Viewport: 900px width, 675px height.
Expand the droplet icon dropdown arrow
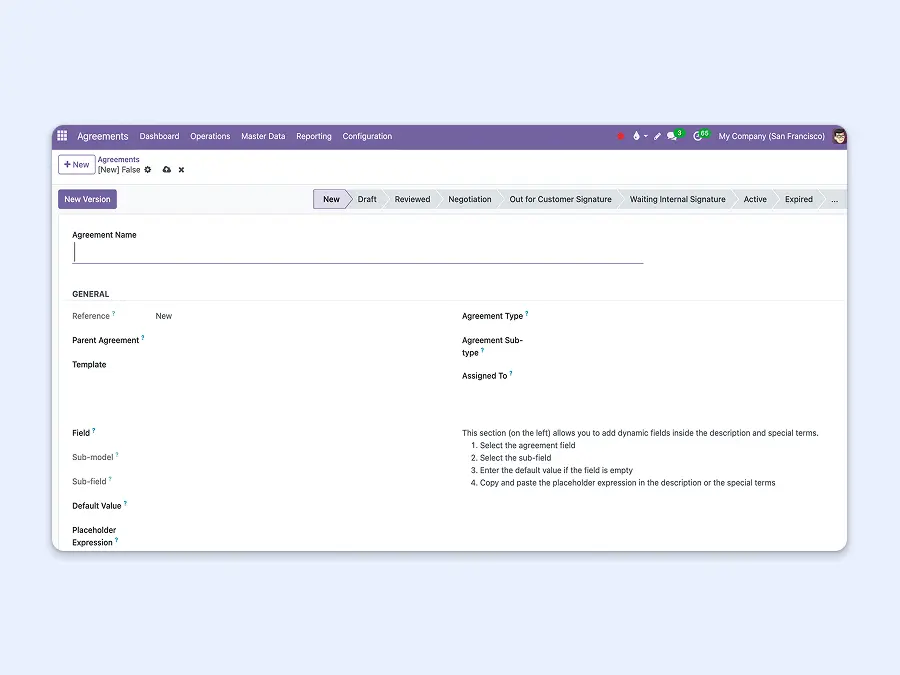pos(648,137)
